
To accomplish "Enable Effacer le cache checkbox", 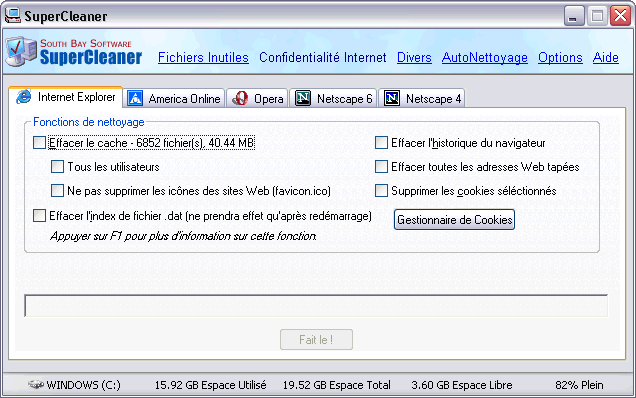I will click(39, 143).
